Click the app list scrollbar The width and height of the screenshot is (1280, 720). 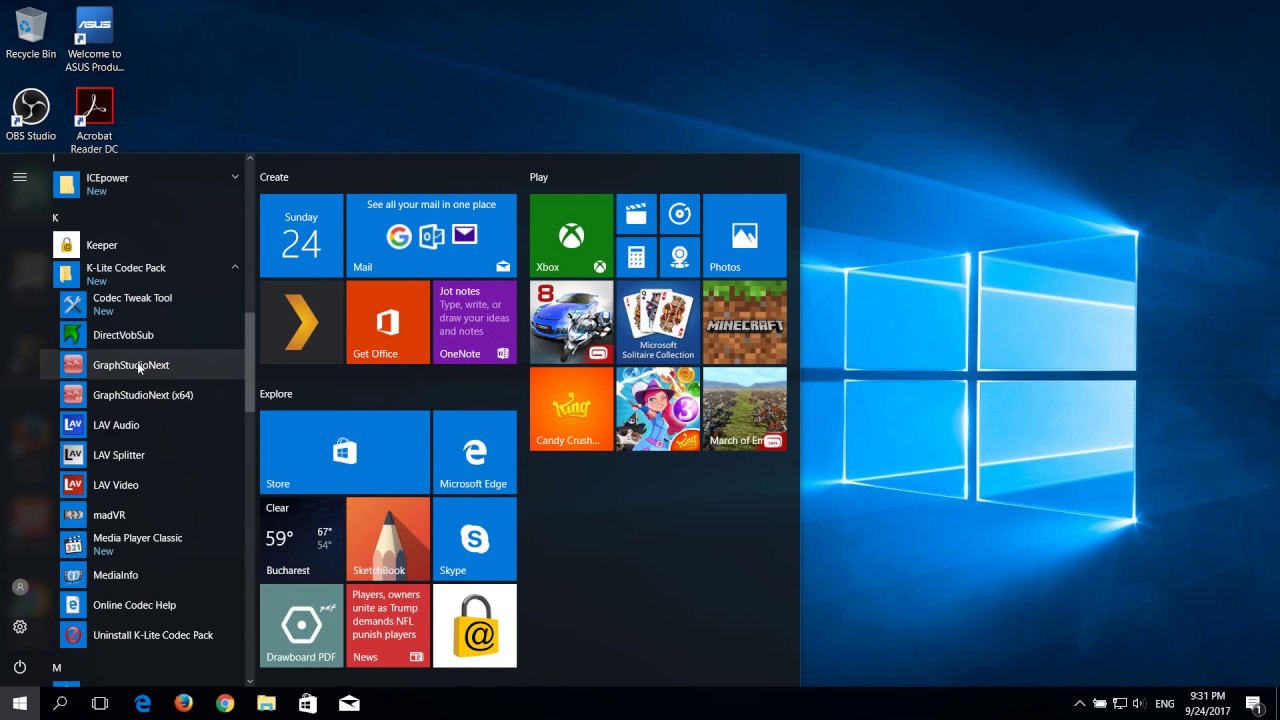click(x=250, y=362)
